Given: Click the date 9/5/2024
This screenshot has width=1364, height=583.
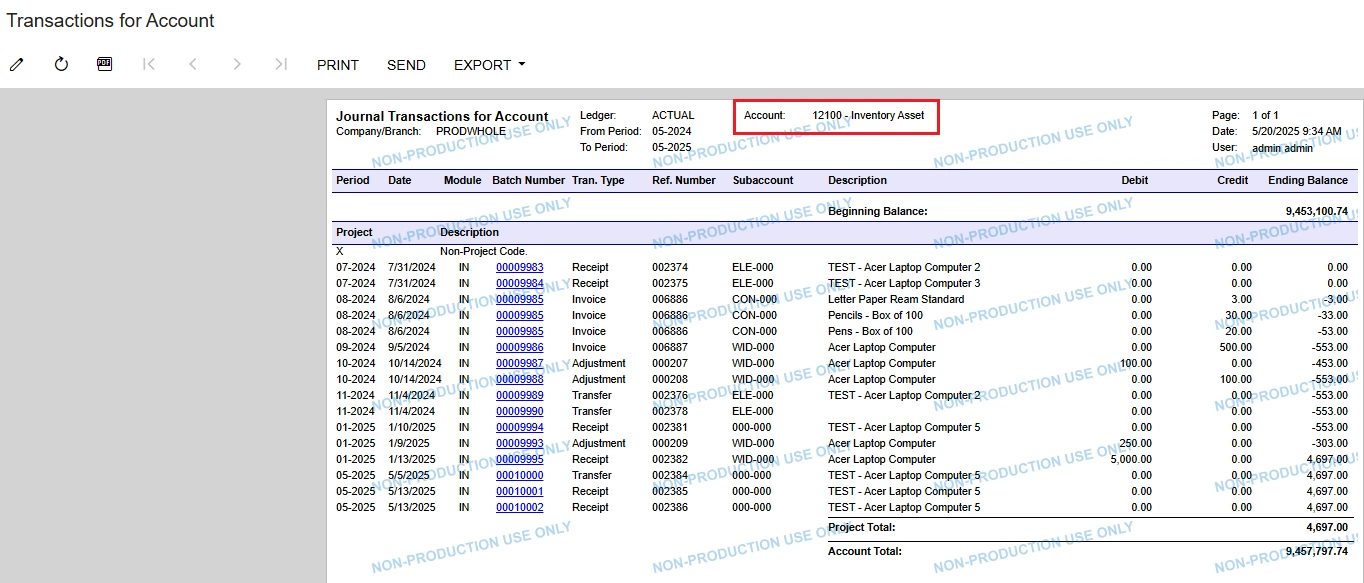Looking at the screenshot, I should tap(409, 347).
